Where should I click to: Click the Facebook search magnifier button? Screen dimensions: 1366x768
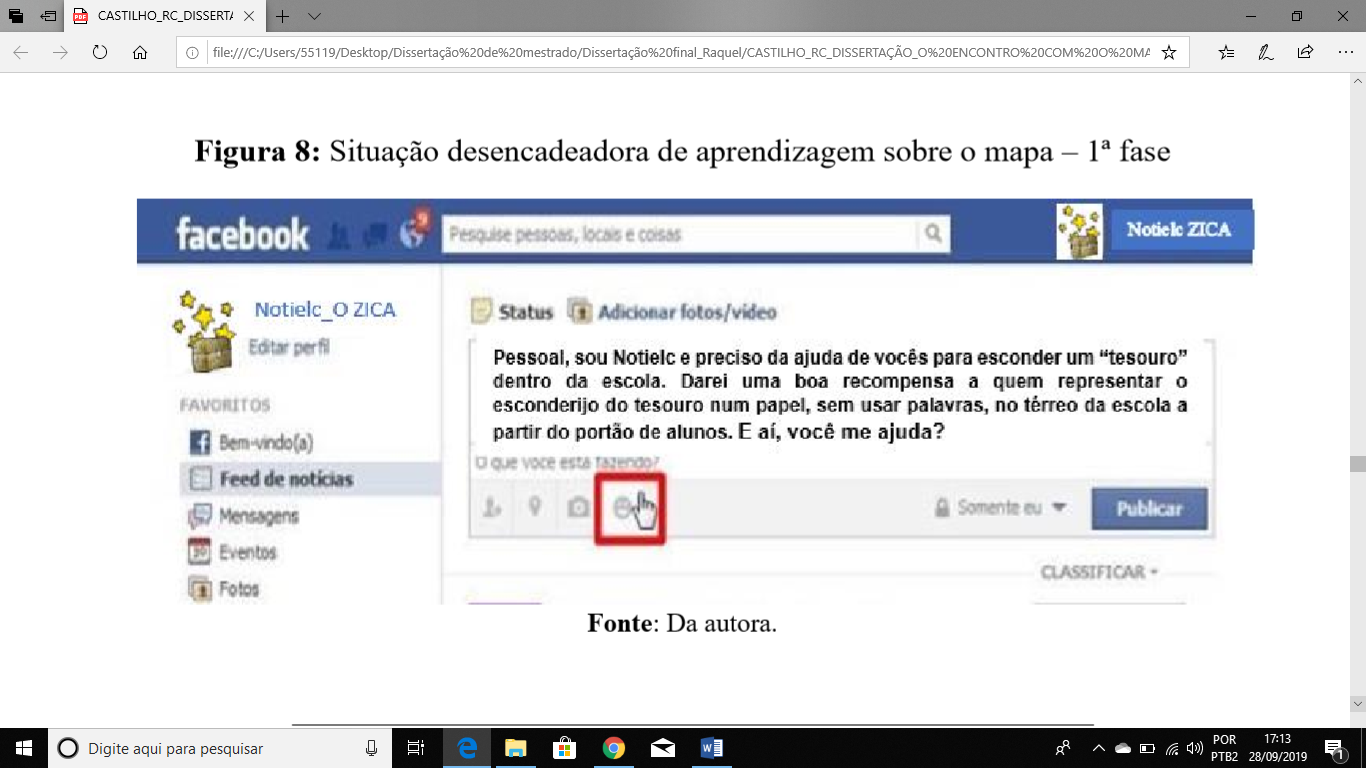click(933, 234)
